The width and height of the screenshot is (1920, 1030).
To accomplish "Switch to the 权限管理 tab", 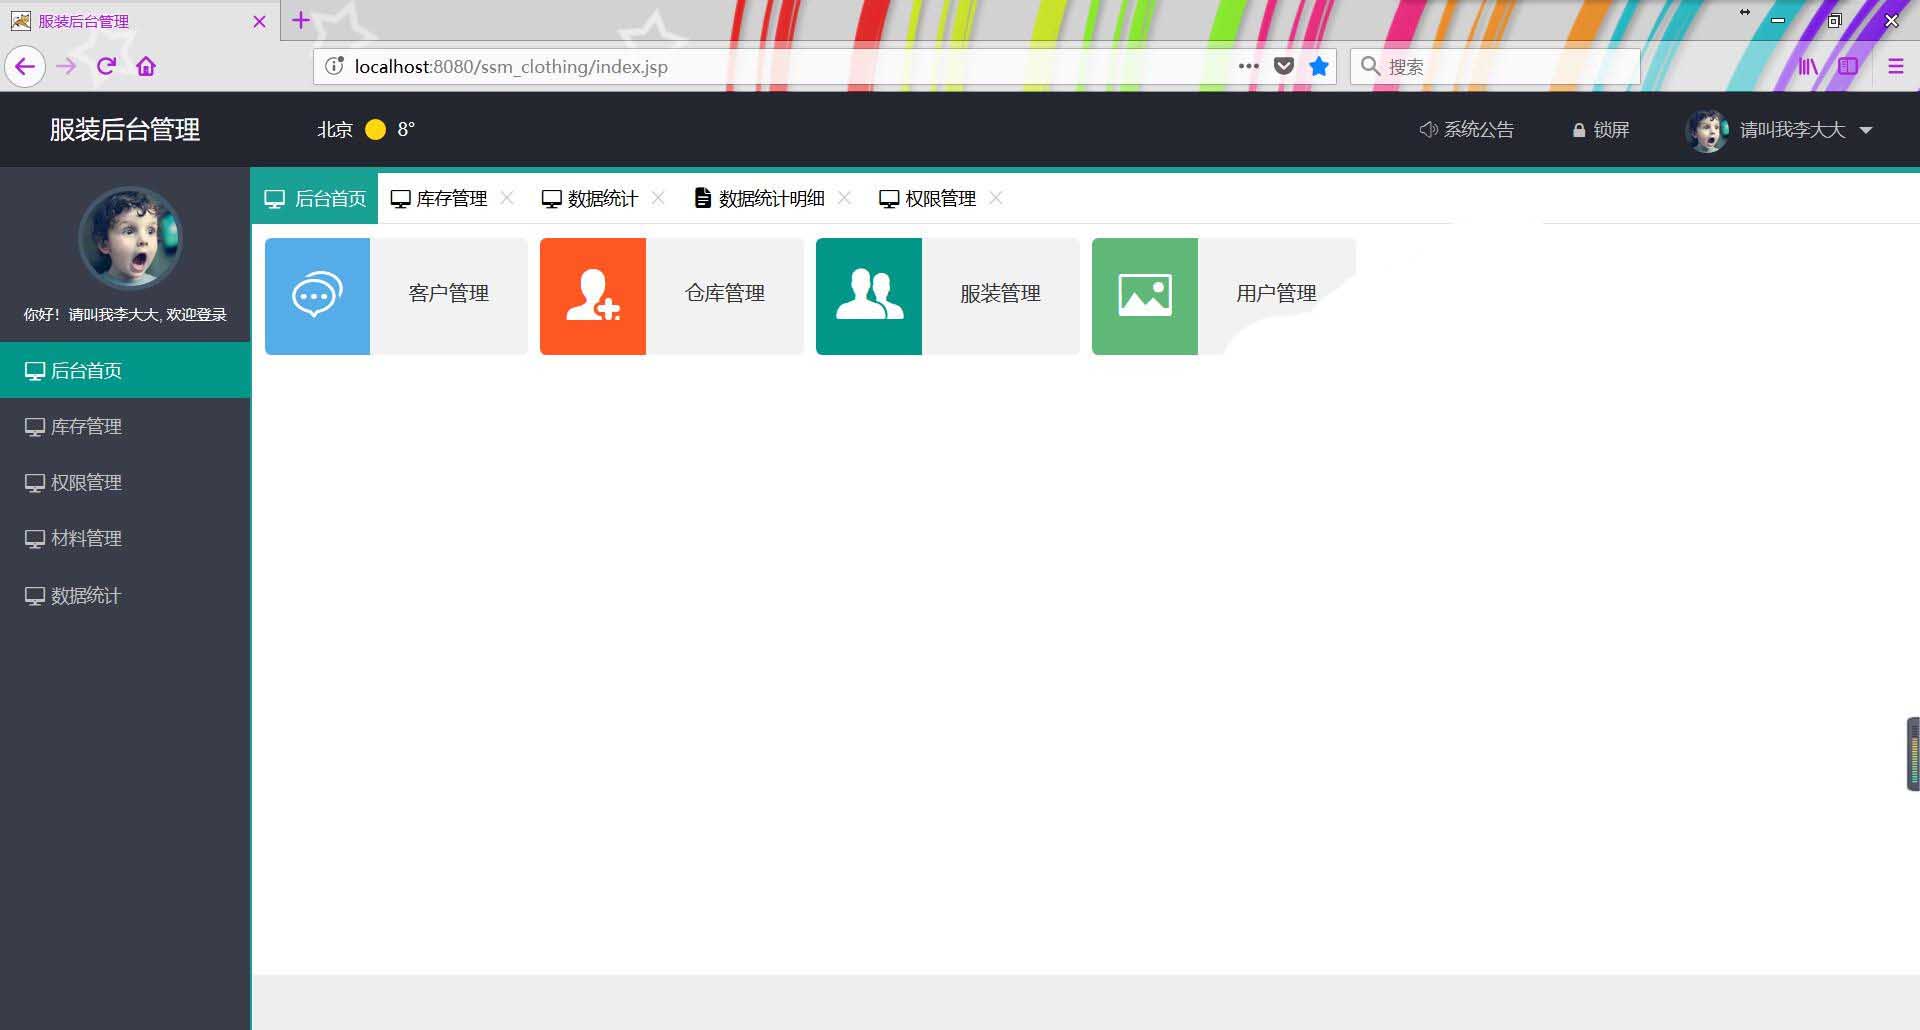I will coord(928,198).
